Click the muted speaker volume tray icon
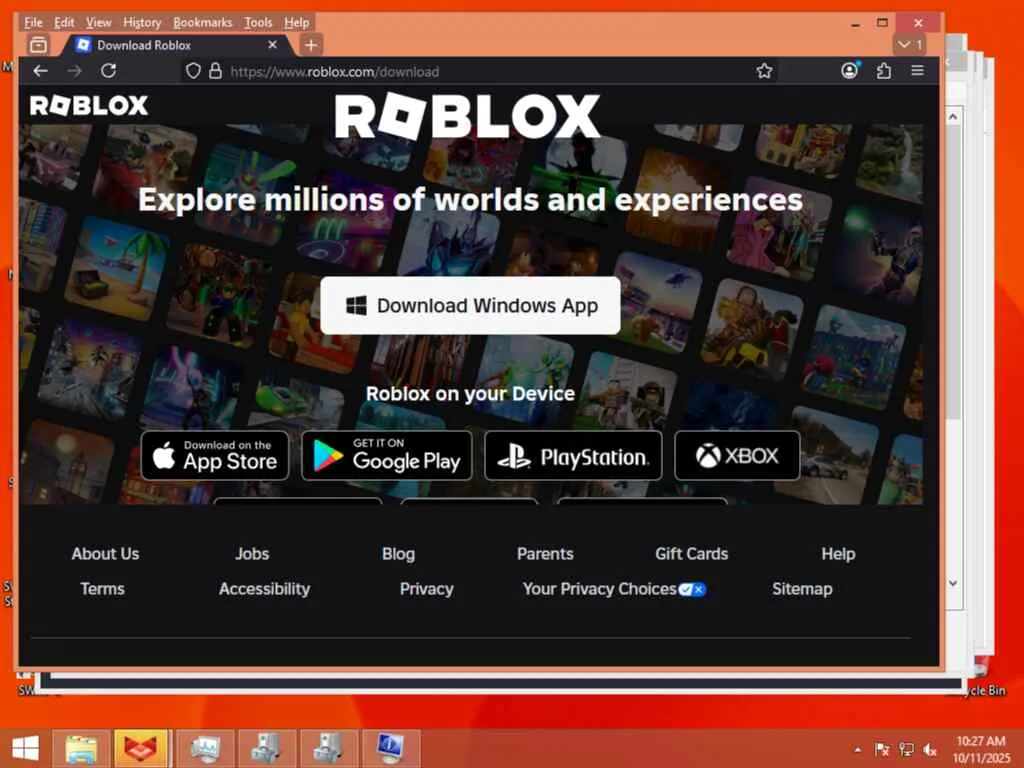Image resolution: width=1024 pixels, height=768 pixels. coord(930,750)
